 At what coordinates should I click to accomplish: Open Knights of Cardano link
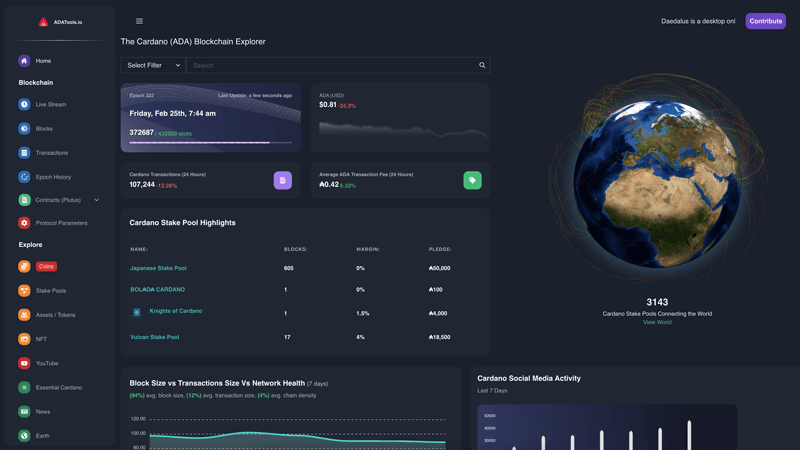(176, 311)
